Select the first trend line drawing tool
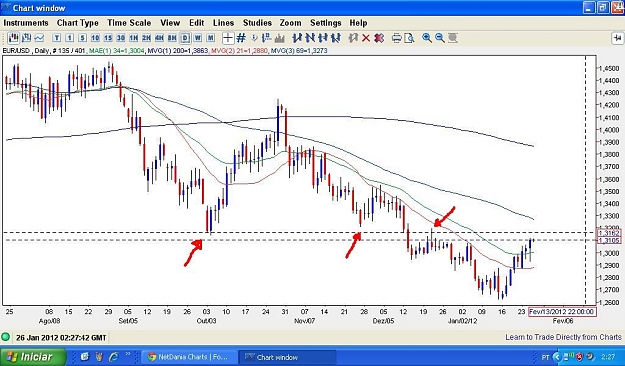 coord(297,38)
